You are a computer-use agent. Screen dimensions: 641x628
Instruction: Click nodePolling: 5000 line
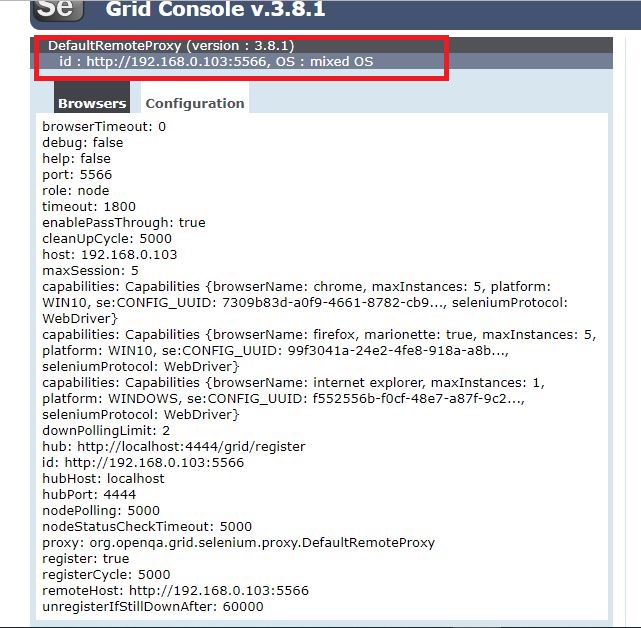click(x=101, y=510)
